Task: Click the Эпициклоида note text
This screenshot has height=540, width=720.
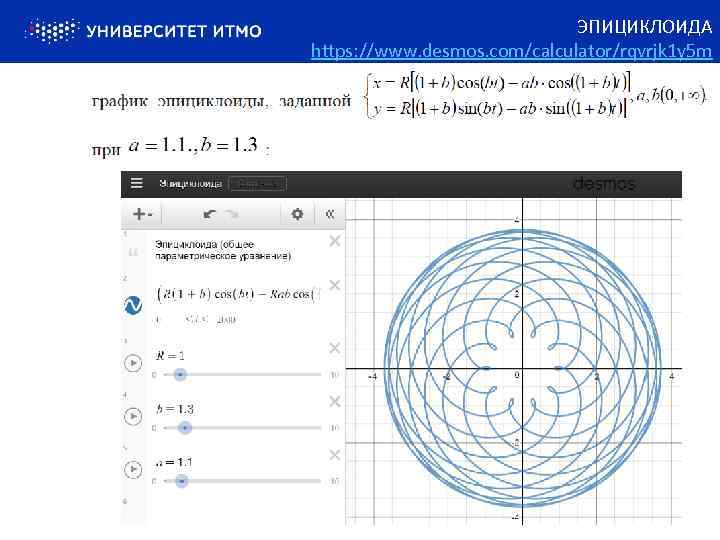Action: (223, 250)
